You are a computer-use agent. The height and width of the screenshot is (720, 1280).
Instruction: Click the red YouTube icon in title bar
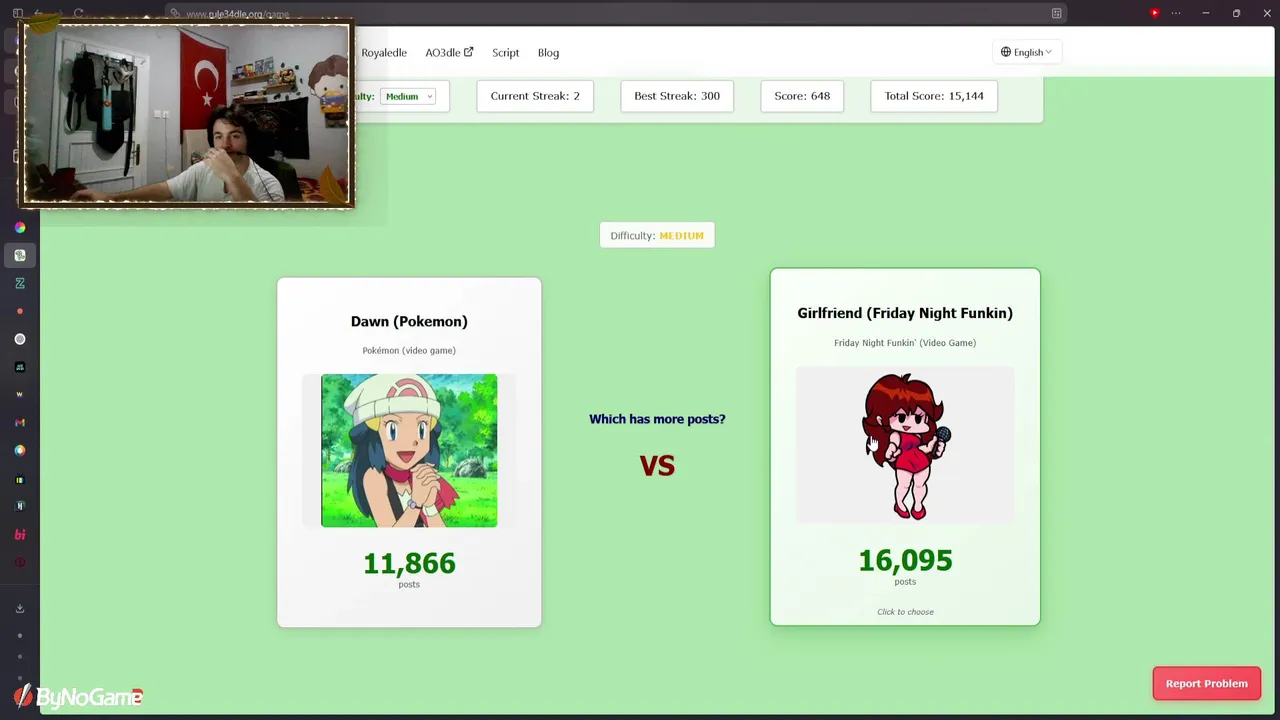[x=1154, y=13]
